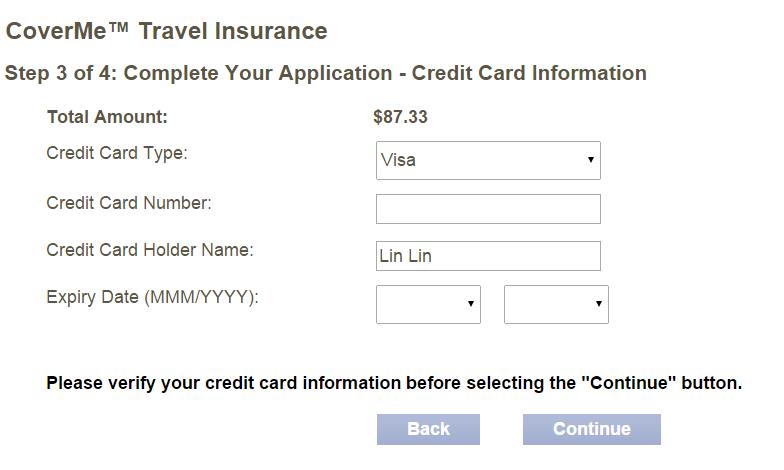Screen dimensions: 784x470
Task: Click the "Credit Card Holder Name:" label
Action: click(150, 250)
